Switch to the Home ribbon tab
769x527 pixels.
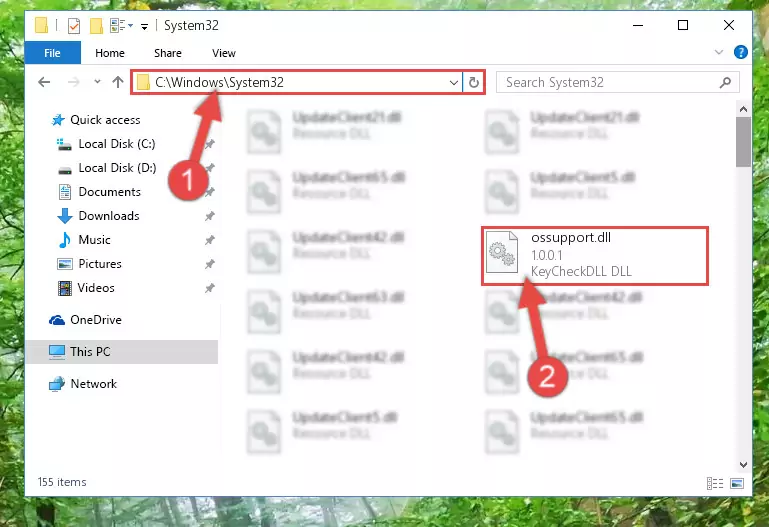110,53
